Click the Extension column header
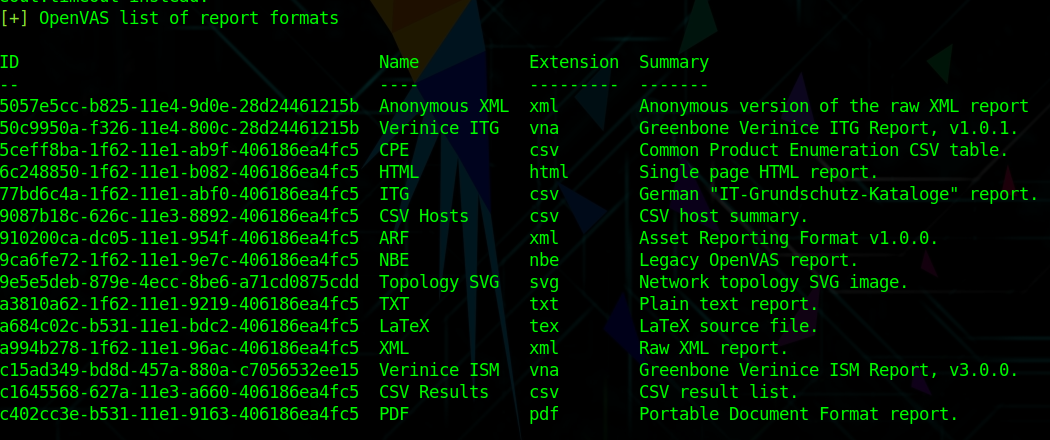 [574, 62]
